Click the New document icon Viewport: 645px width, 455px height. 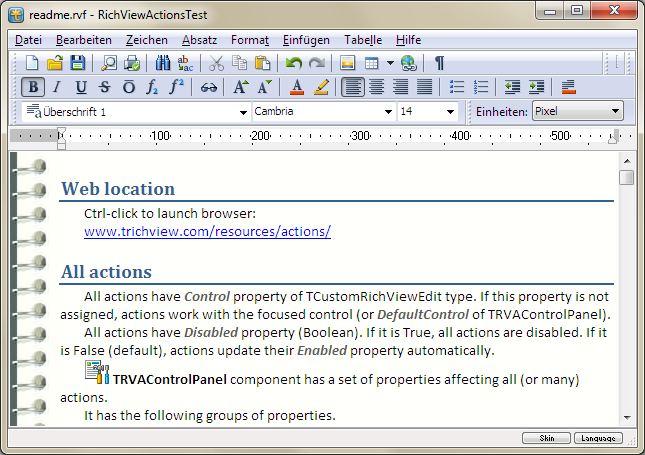(x=32, y=63)
